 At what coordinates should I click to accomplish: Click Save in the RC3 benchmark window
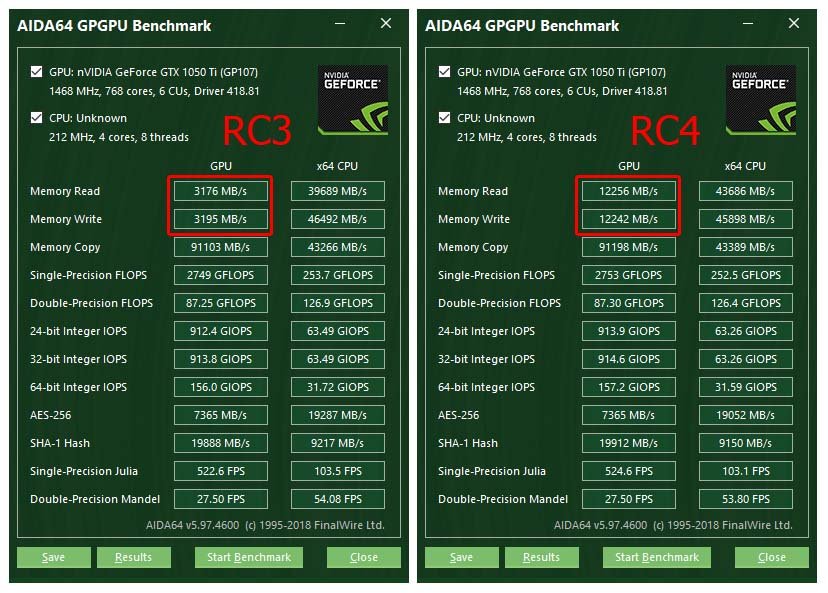coord(54,557)
